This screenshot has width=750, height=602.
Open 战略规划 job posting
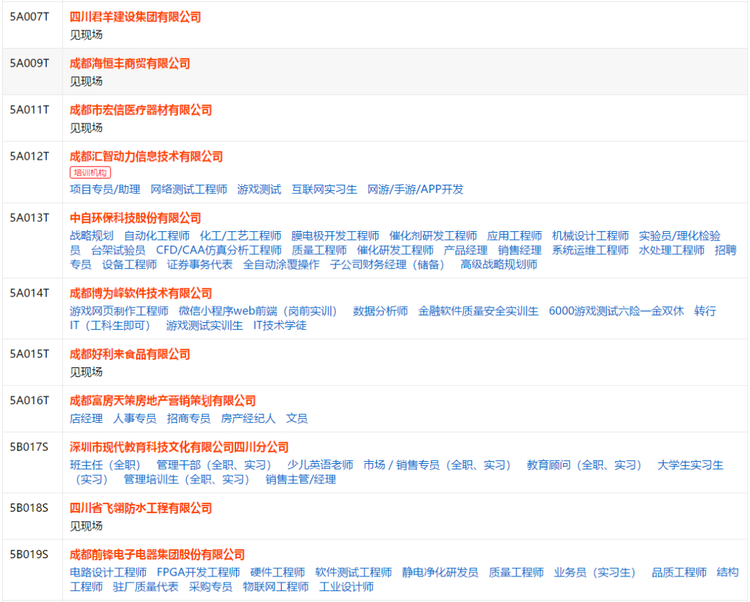pos(92,236)
